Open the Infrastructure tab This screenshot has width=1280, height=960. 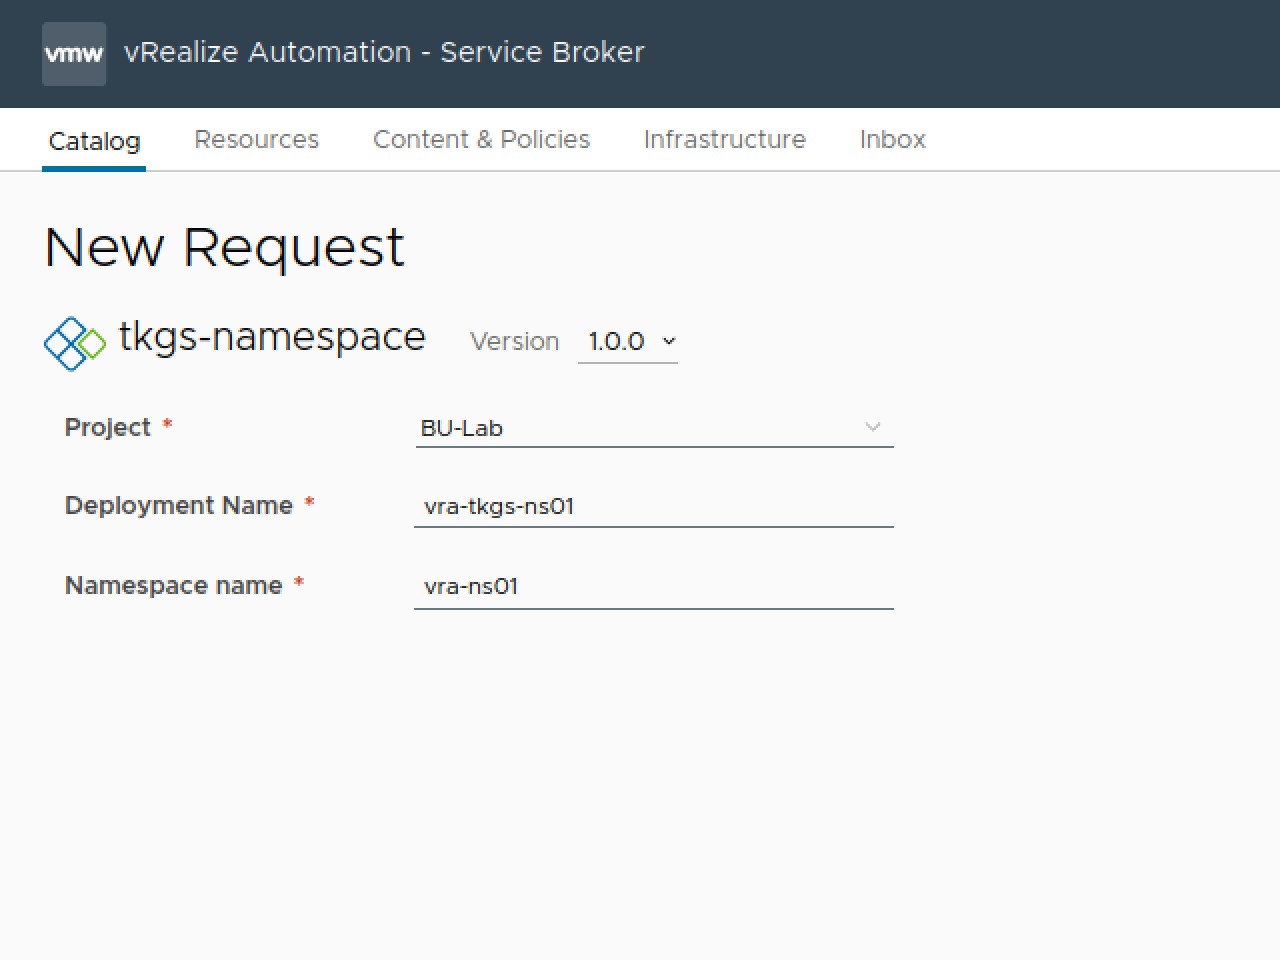click(x=725, y=139)
